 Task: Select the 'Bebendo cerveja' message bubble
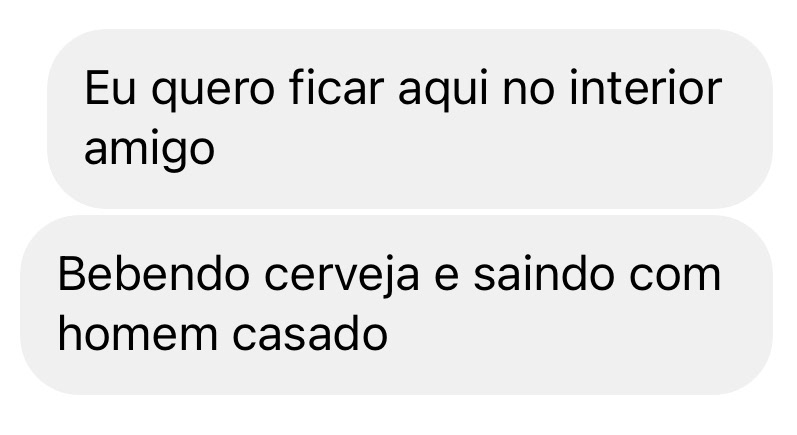396,305
